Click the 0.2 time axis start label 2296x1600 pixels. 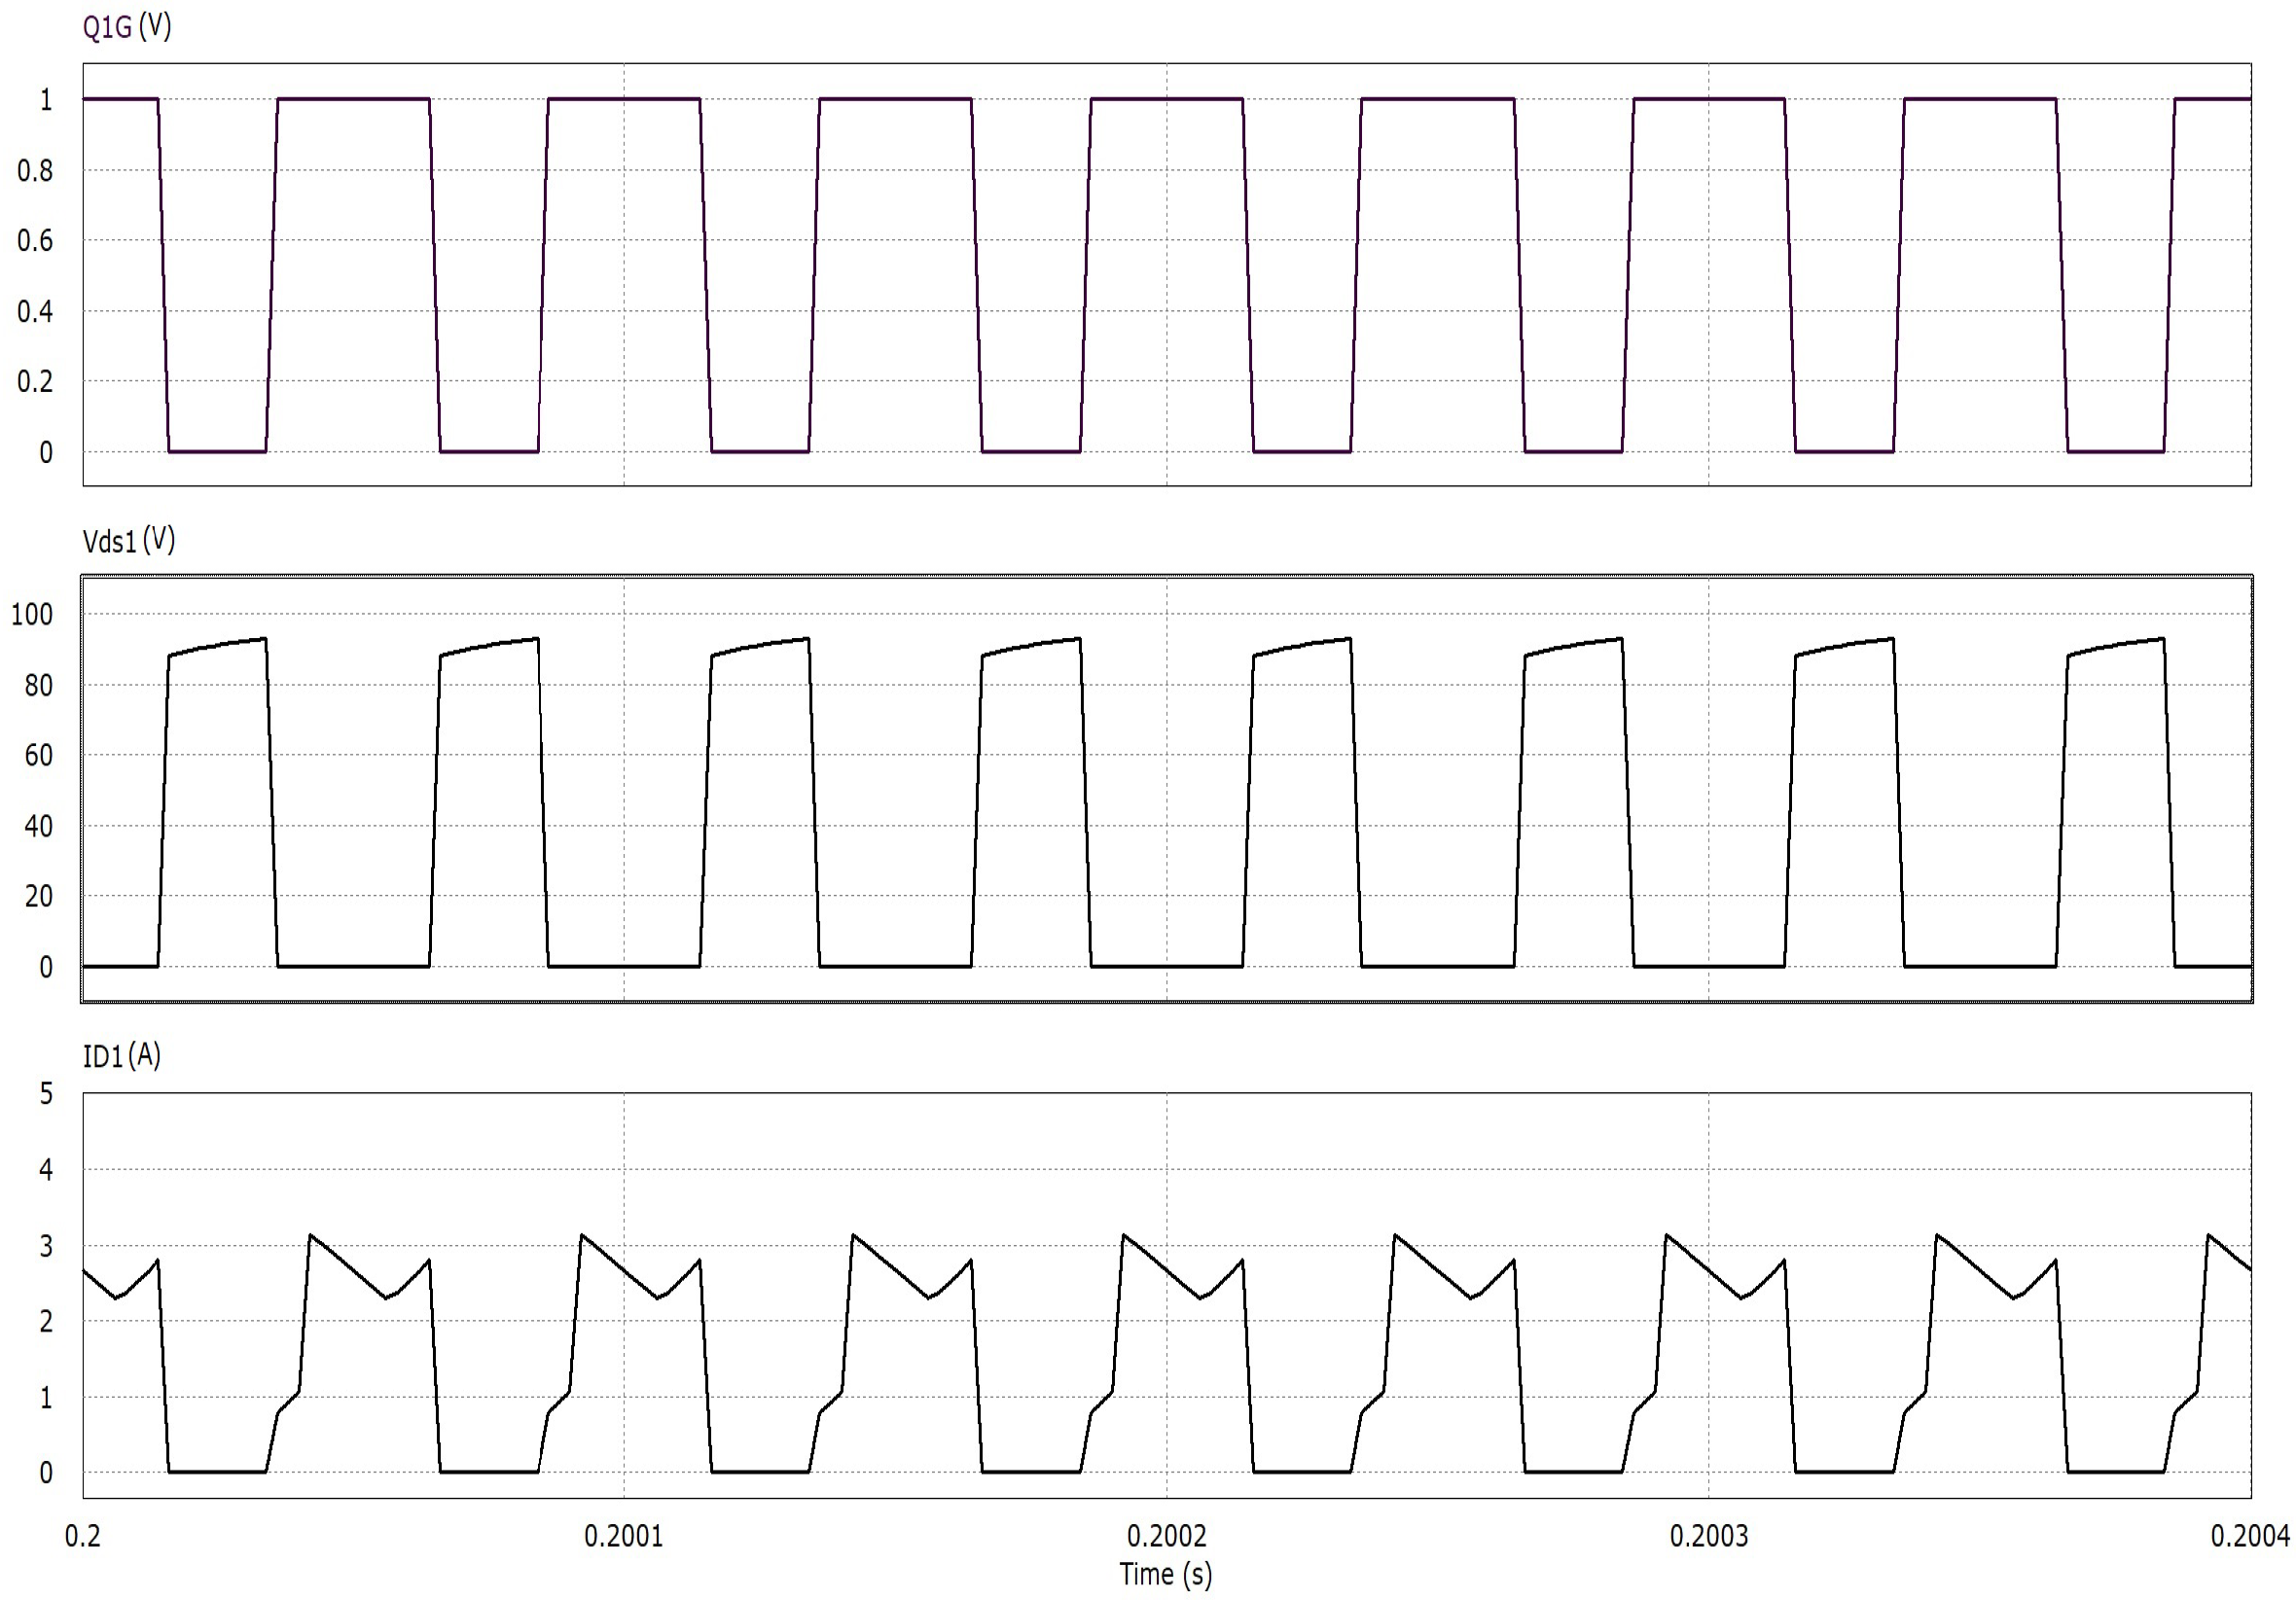tap(82, 1536)
